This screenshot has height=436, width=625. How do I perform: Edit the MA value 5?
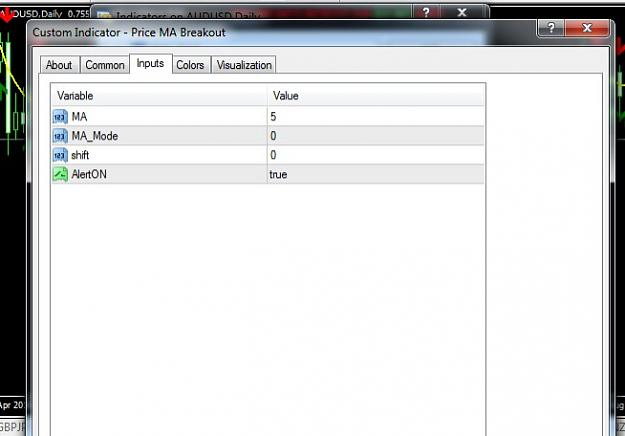coord(376,117)
